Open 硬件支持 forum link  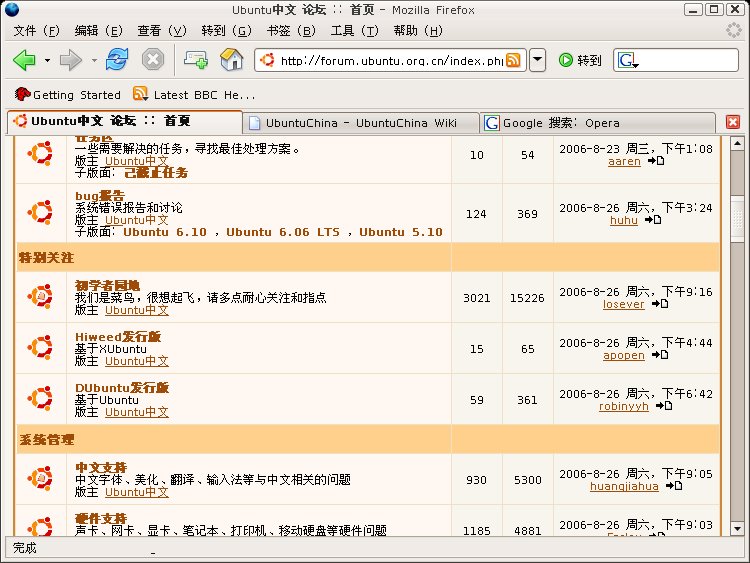pyautogui.click(x=101, y=519)
